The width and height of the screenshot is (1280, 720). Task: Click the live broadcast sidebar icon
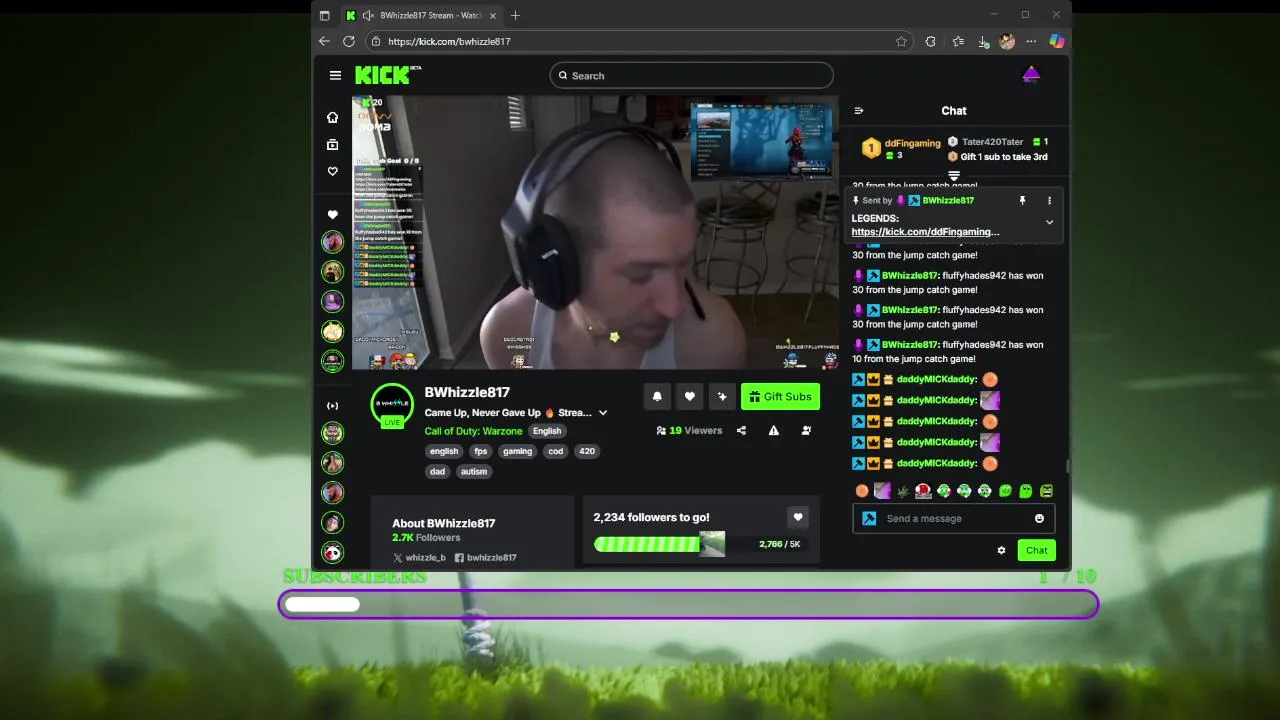pos(333,406)
